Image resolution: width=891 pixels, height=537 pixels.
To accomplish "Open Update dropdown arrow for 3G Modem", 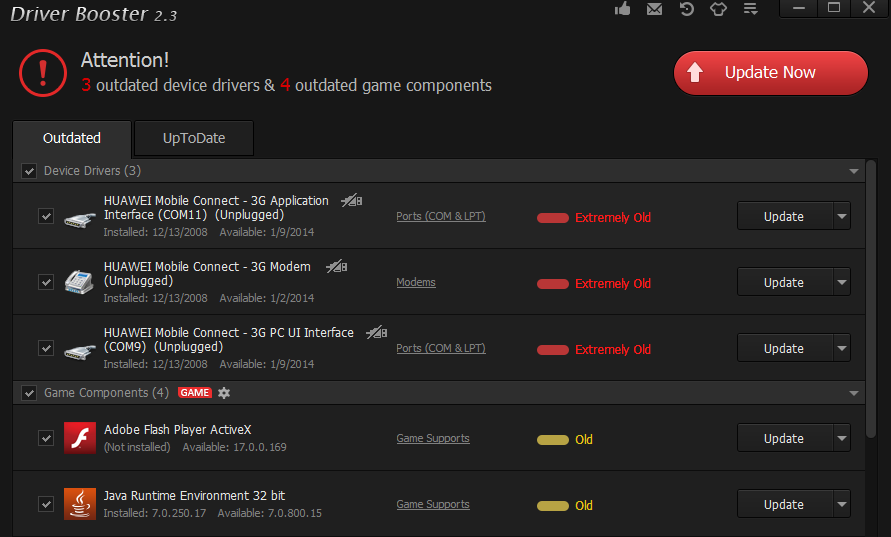I will coord(842,282).
